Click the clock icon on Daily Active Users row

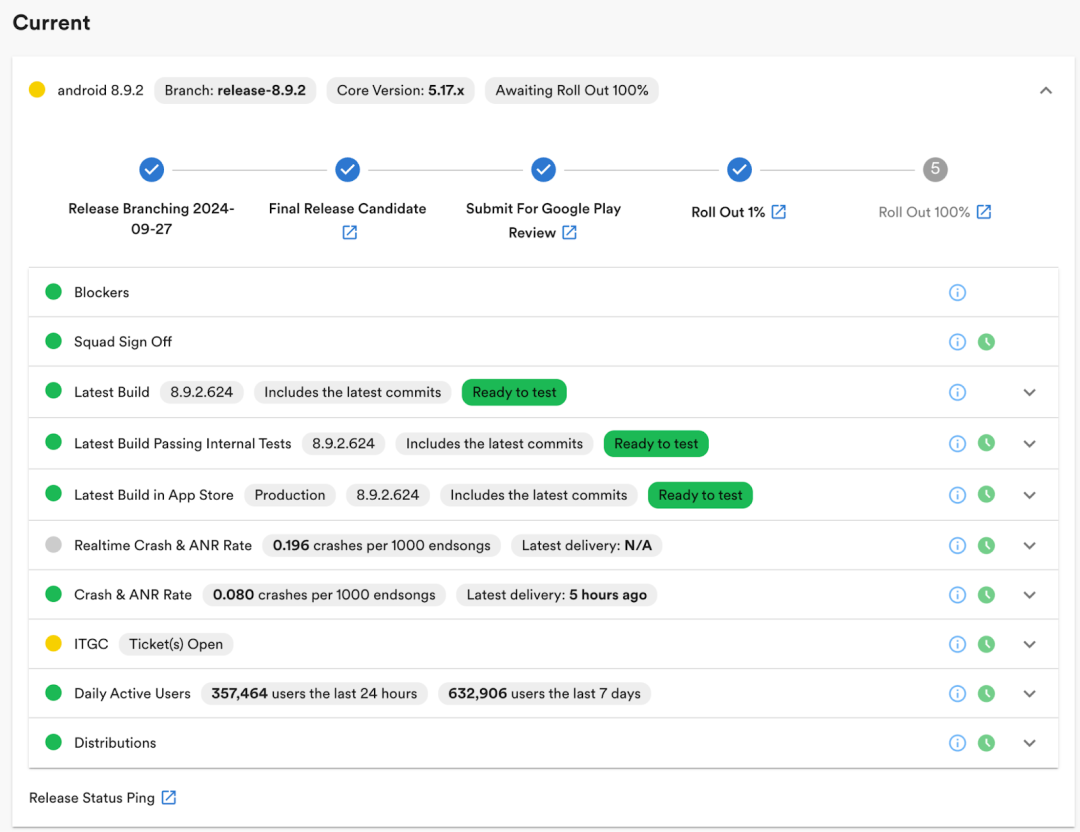pos(986,694)
